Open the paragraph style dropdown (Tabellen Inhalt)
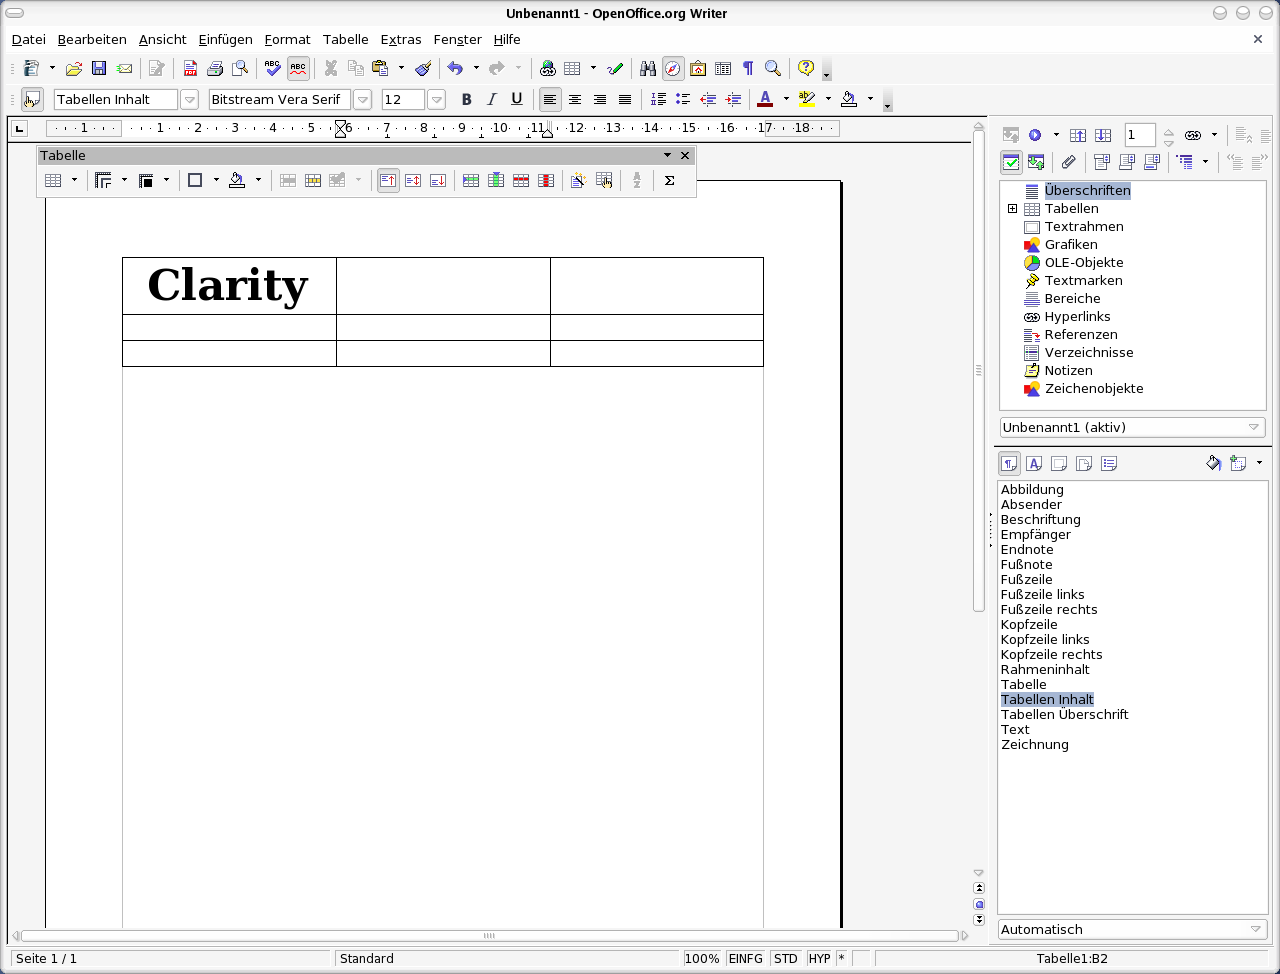The width and height of the screenshot is (1280, 974). [x=189, y=99]
